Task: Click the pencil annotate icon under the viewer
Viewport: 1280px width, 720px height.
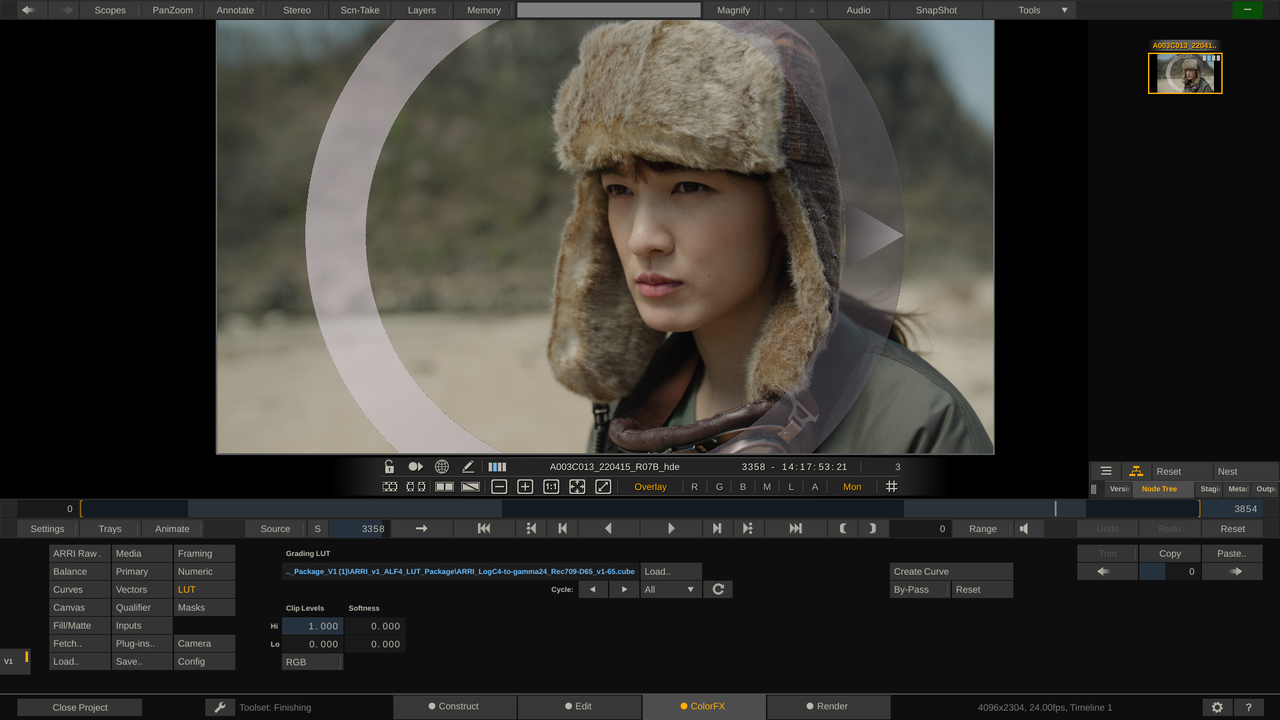Action: (x=468, y=467)
